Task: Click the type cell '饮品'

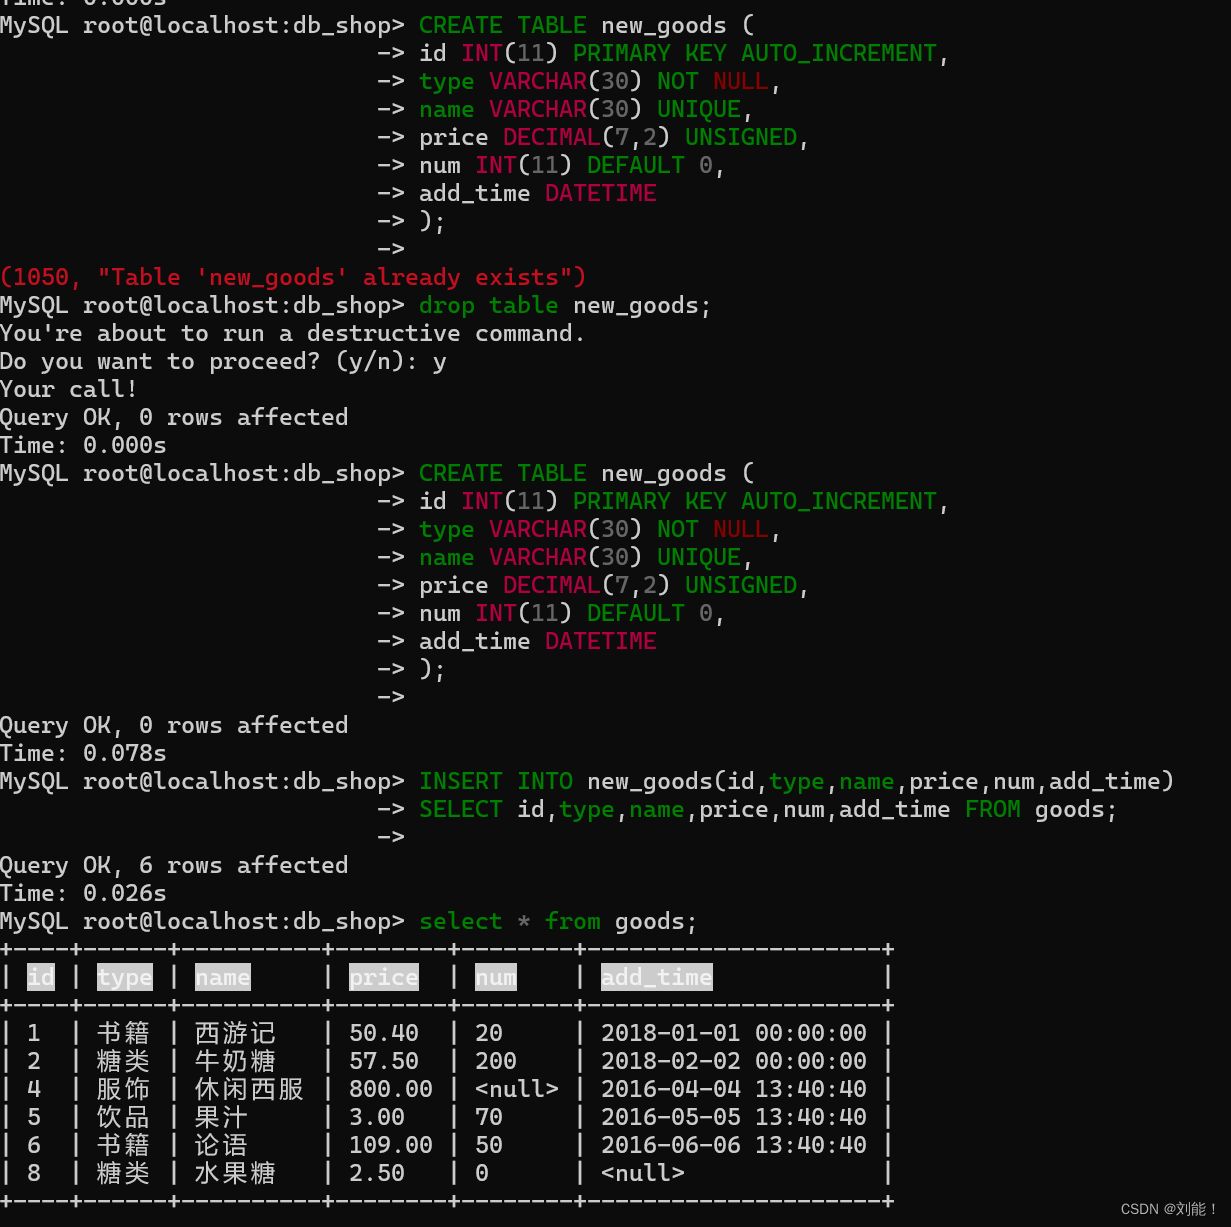Action: pos(123,1117)
